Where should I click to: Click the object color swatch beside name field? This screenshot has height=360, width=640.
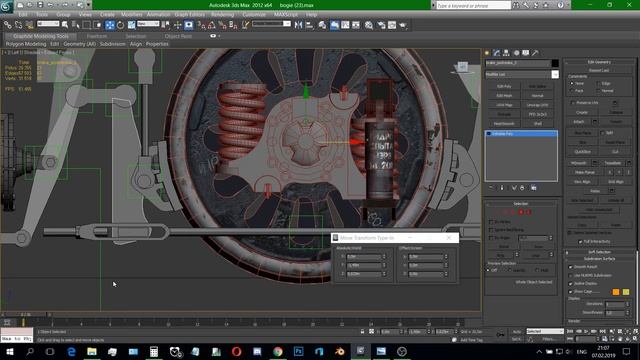(555, 63)
